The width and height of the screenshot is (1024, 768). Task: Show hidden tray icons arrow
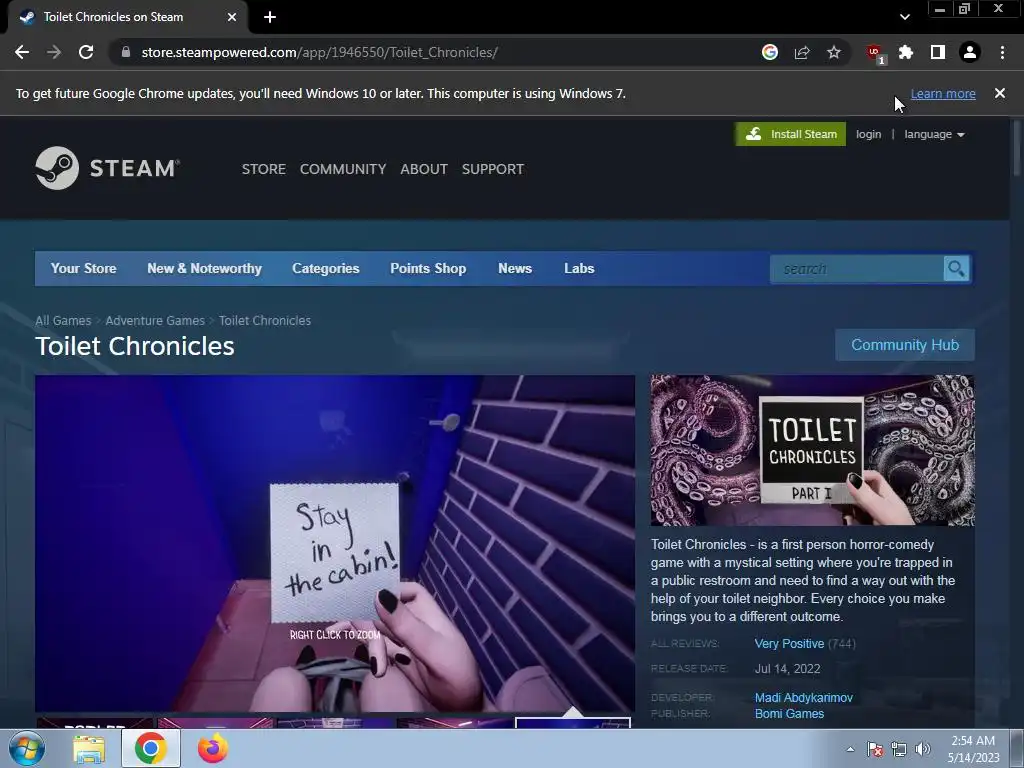[850, 749]
